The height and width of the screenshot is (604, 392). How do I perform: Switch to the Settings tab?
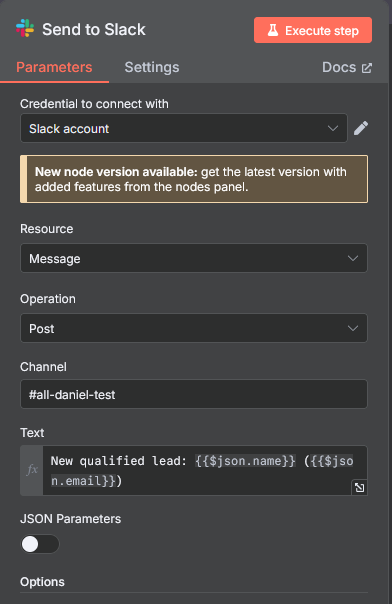tap(152, 67)
